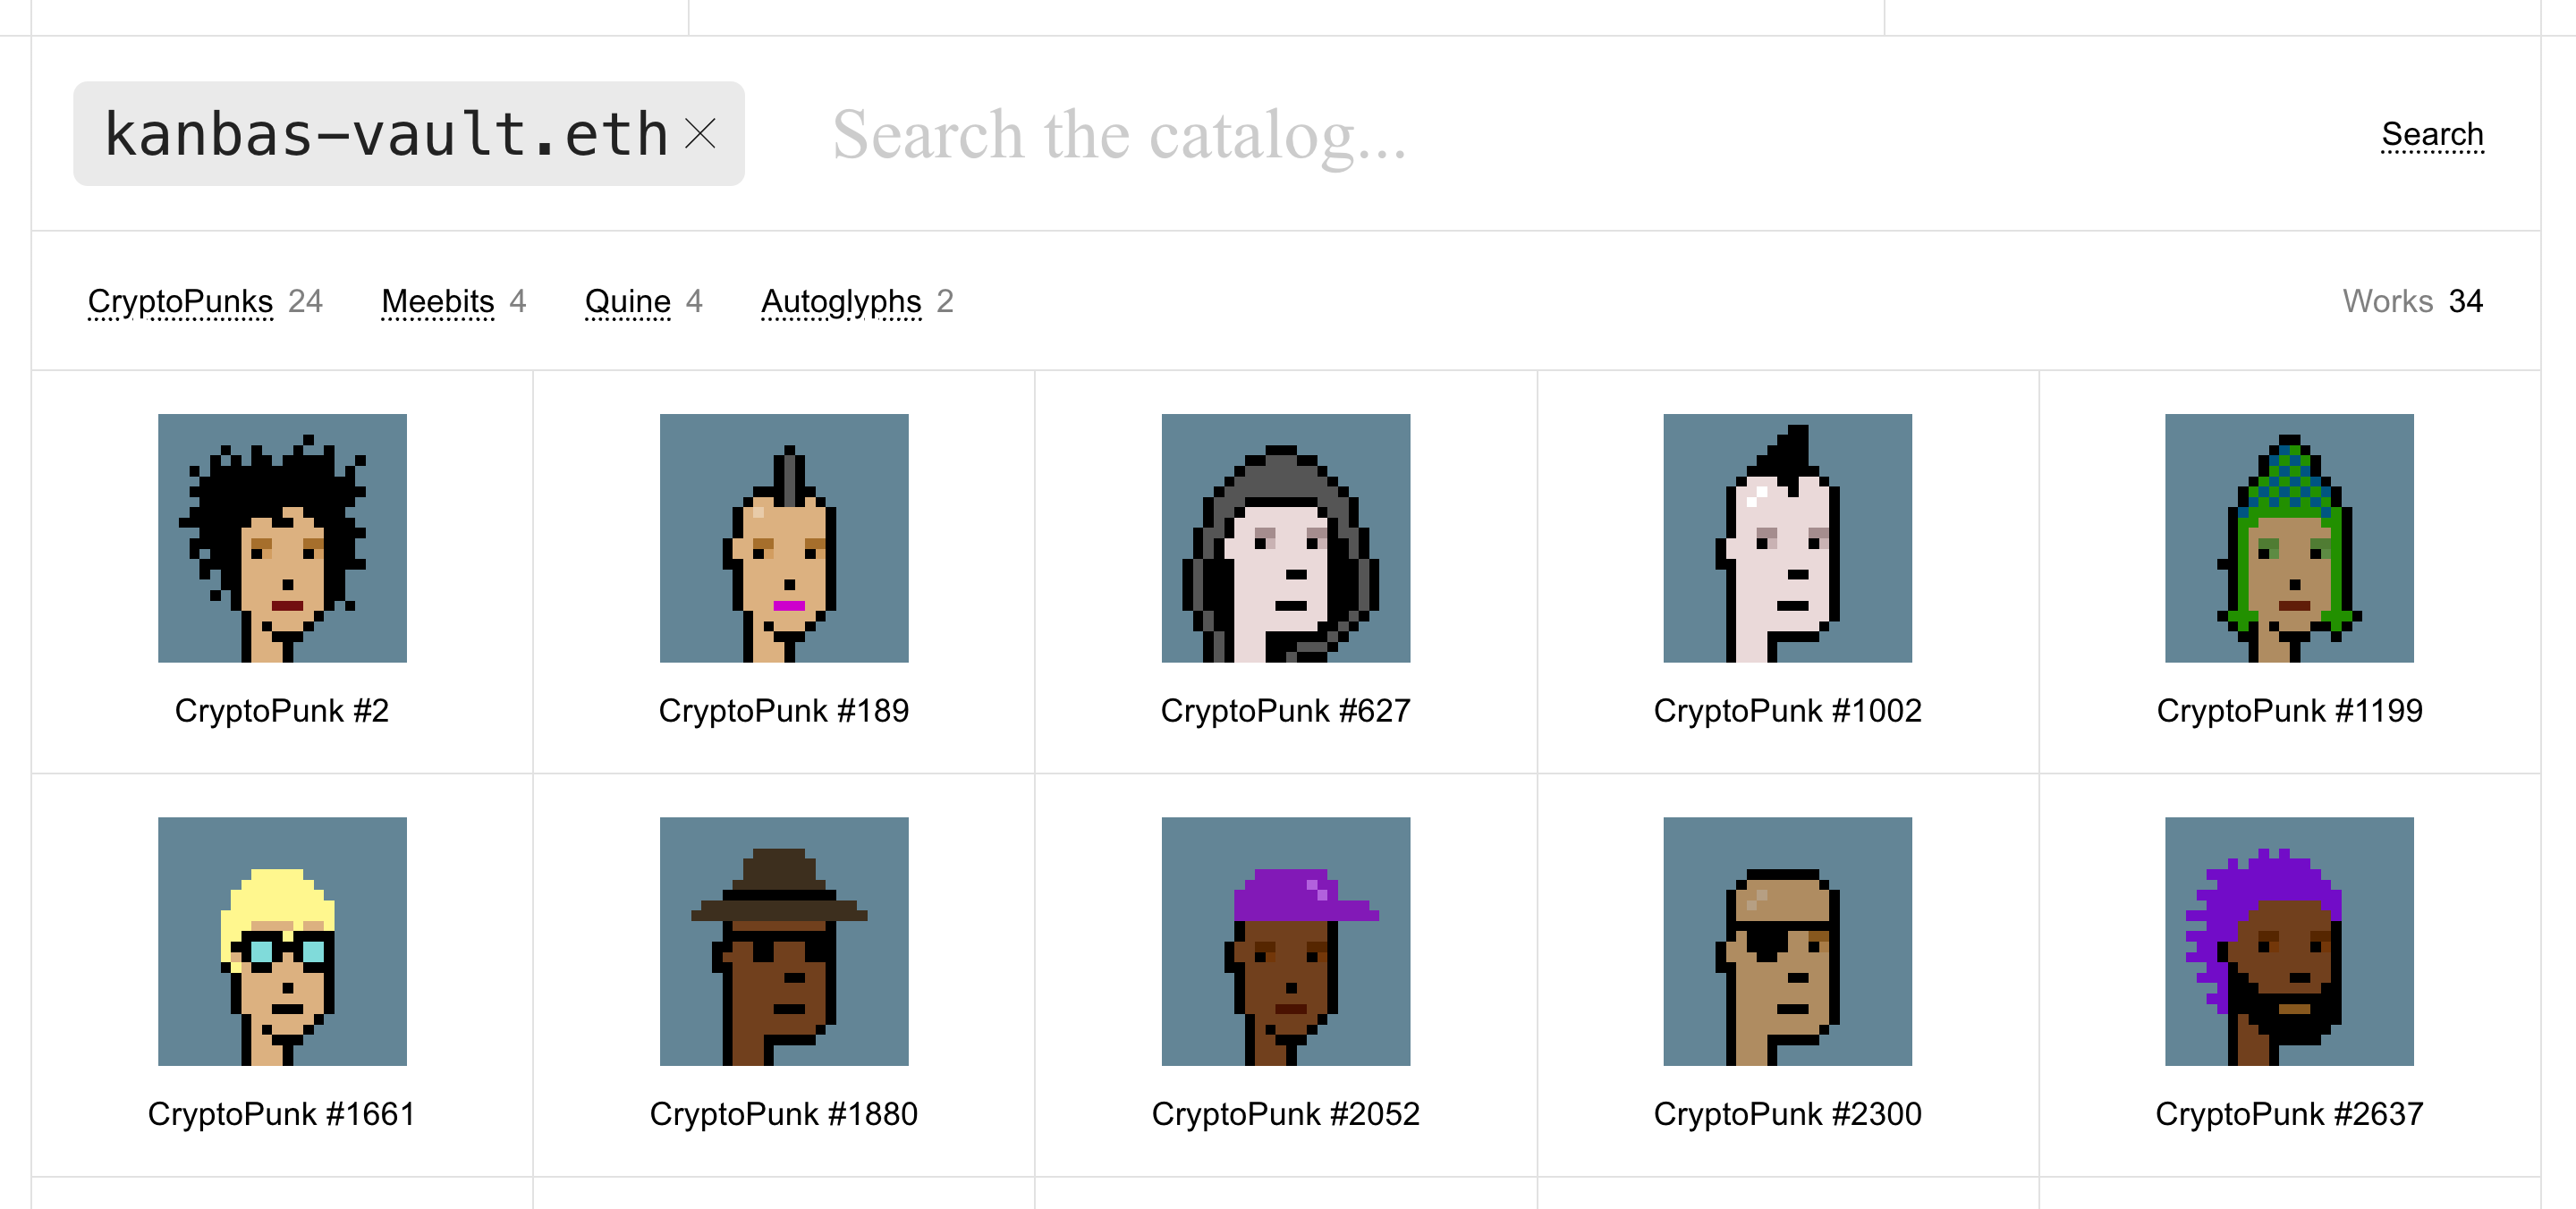Image resolution: width=2576 pixels, height=1209 pixels.
Task: Click the 'CryptoPunk #2052' title text
Action: coord(1286,1114)
